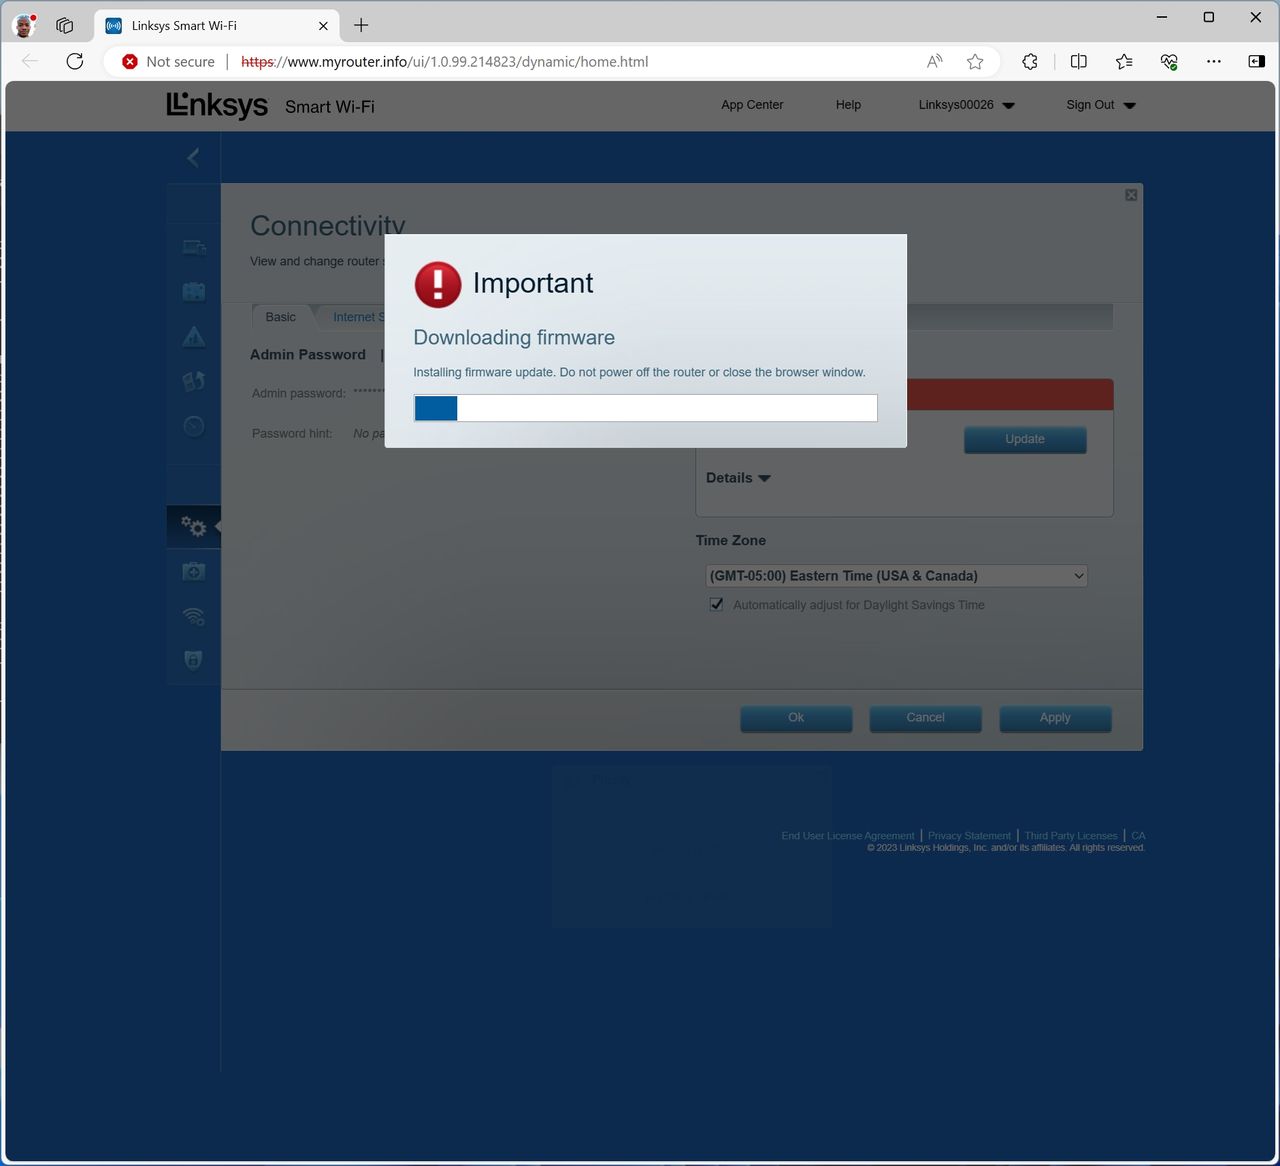Click the firmware download progress bar
The height and width of the screenshot is (1166, 1280).
646,408
